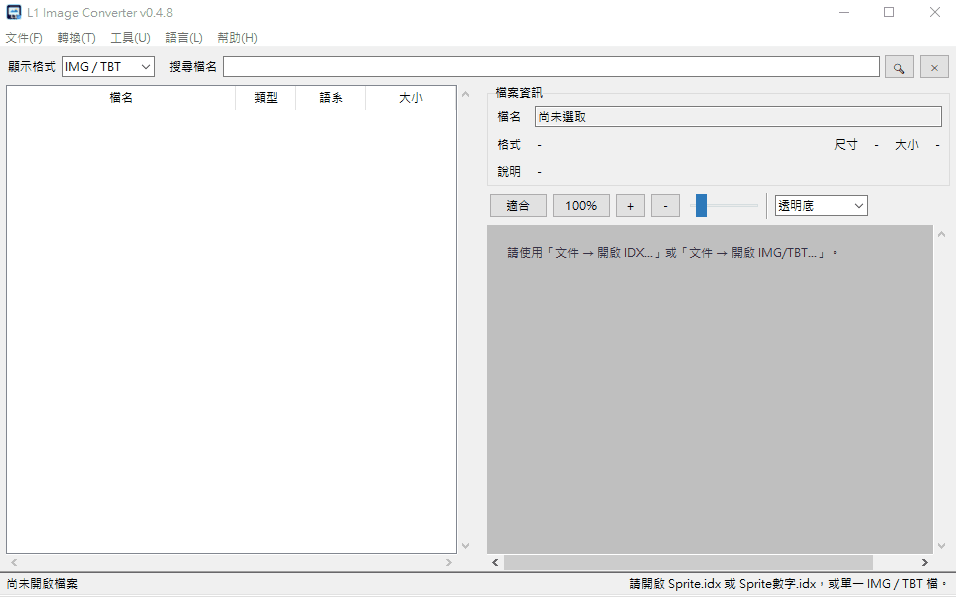Sort the list by 類型 column header

tap(266, 98)
